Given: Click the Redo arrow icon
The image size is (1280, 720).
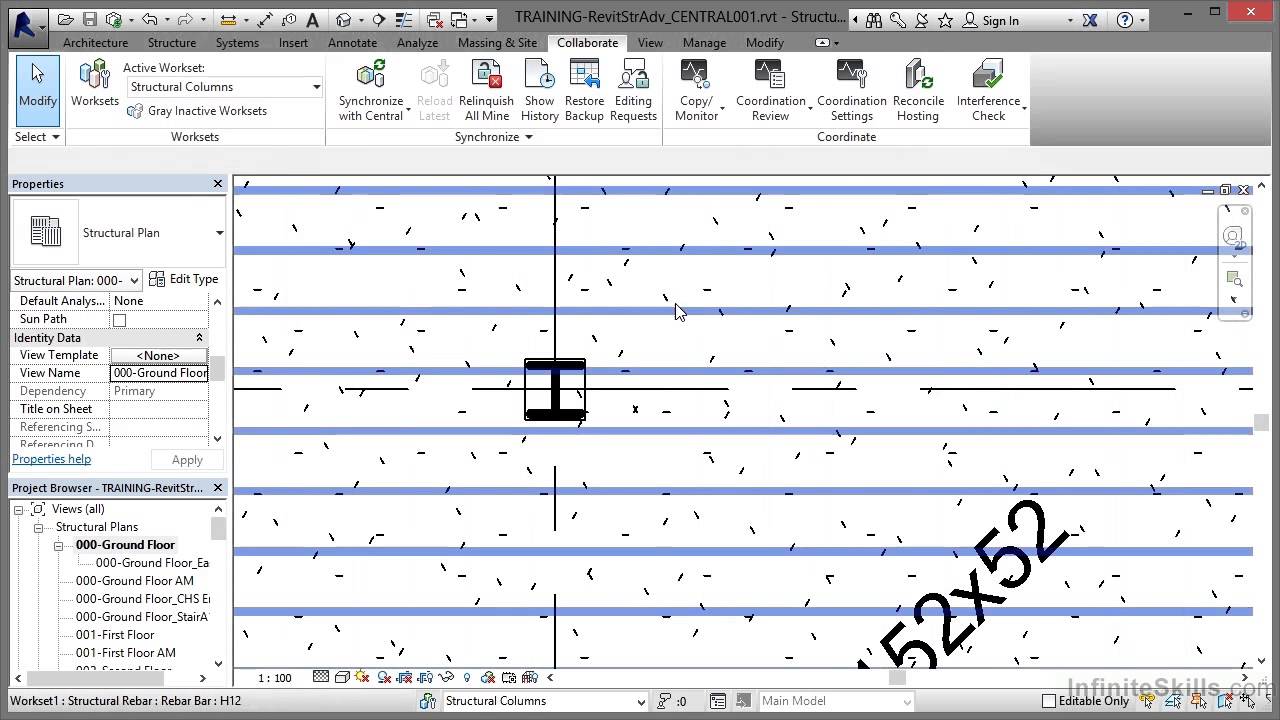Looking at the screenshot, I should point(185,20).
